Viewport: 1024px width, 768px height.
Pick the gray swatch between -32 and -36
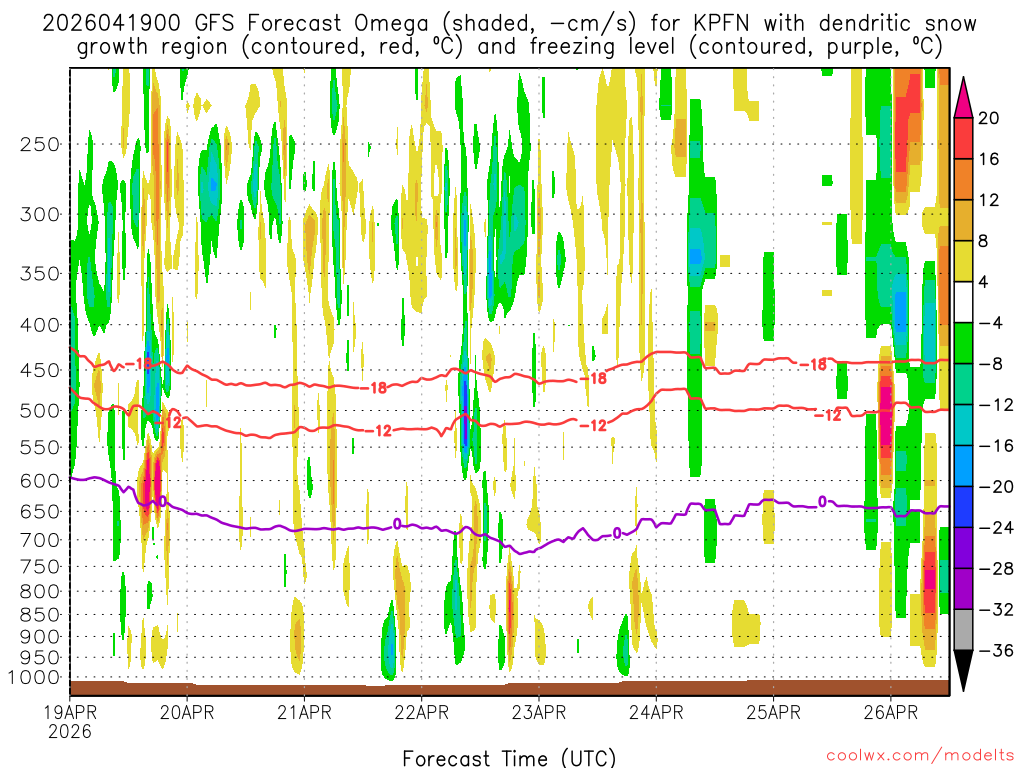(x=965, y=630)
